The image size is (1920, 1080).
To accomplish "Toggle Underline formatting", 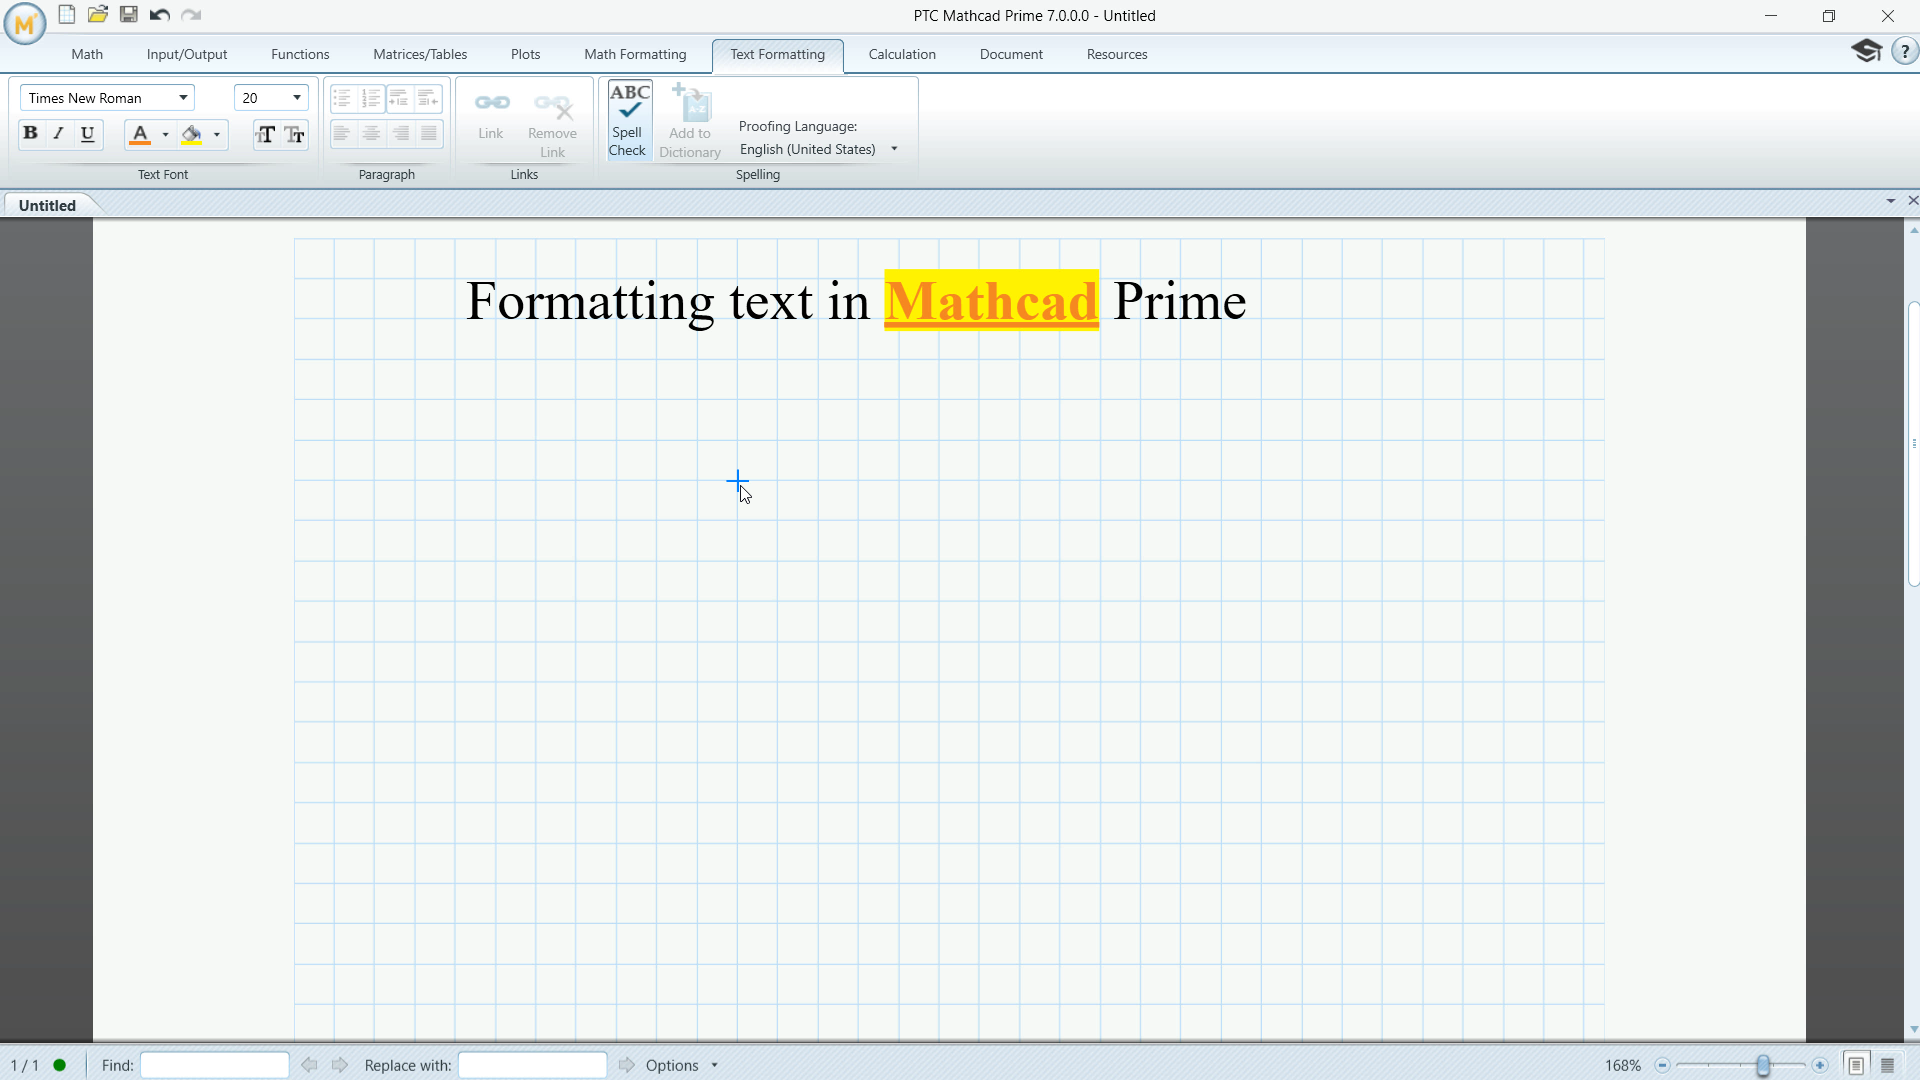I will [88, 133].
